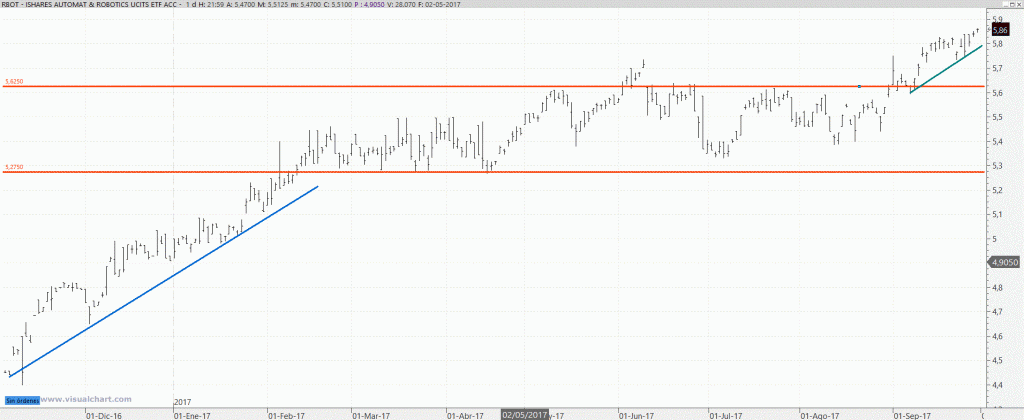Click the "1 d" timeframe indicator in header

coord(191,4)
